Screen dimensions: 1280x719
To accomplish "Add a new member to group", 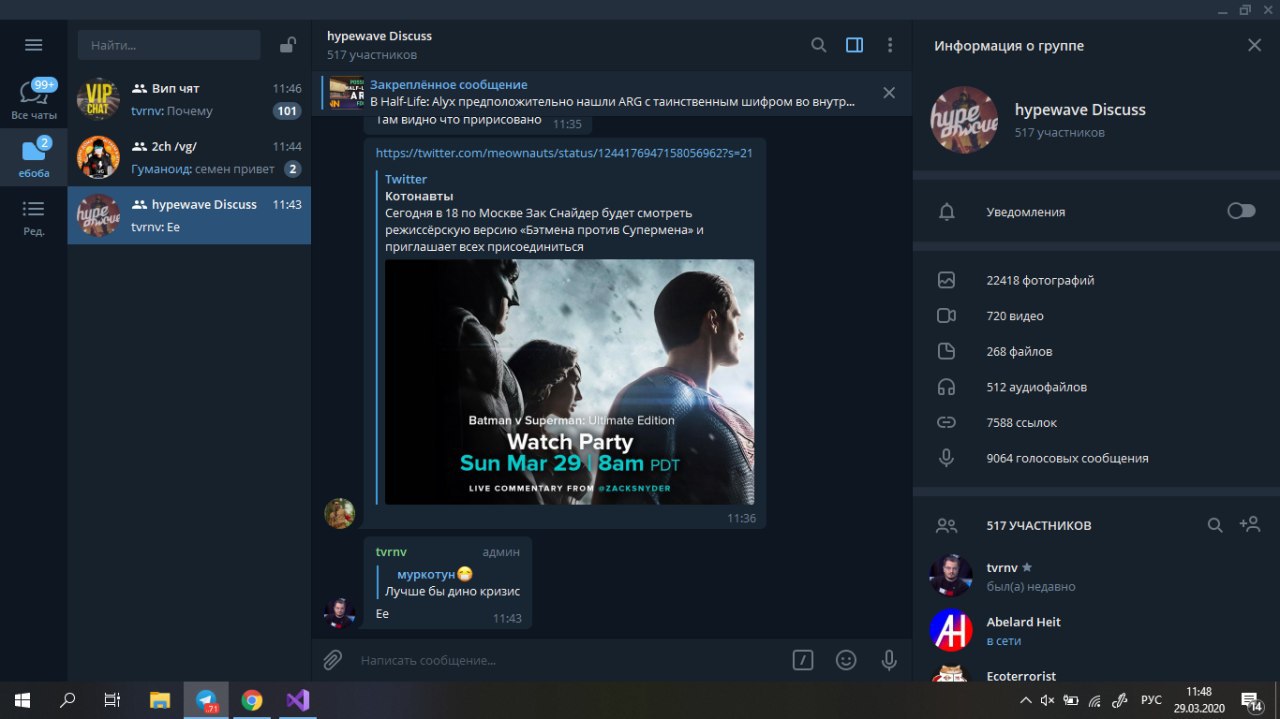I will pos(1249,524).
